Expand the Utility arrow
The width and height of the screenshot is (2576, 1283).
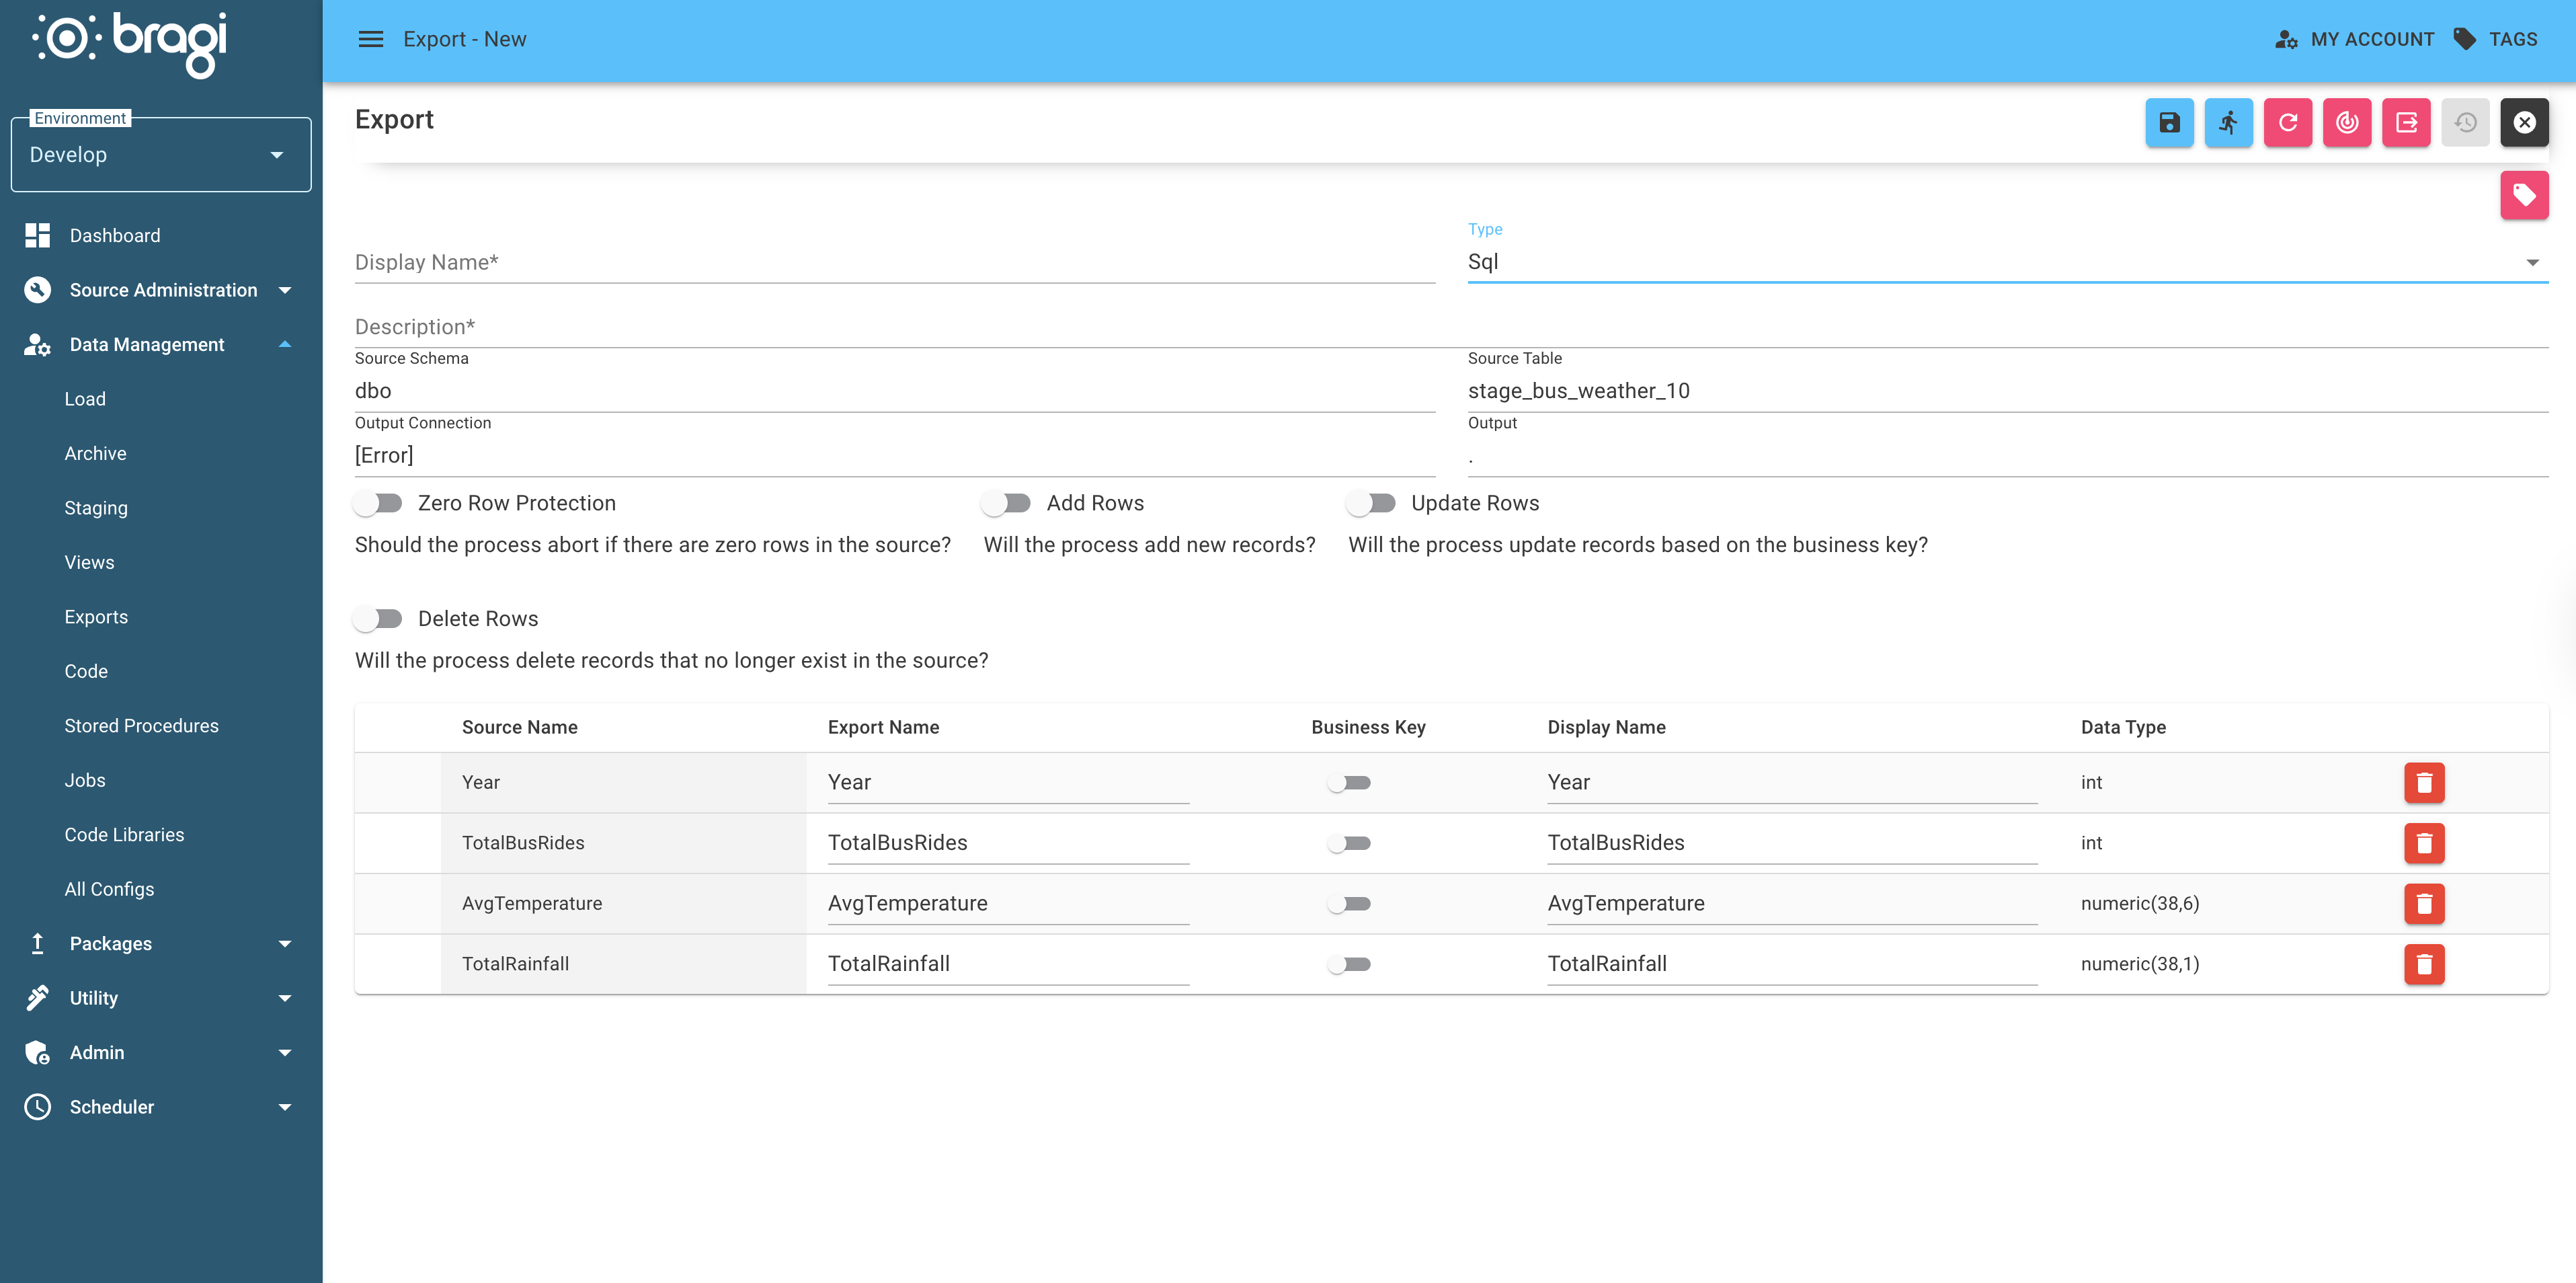(285, 998)
